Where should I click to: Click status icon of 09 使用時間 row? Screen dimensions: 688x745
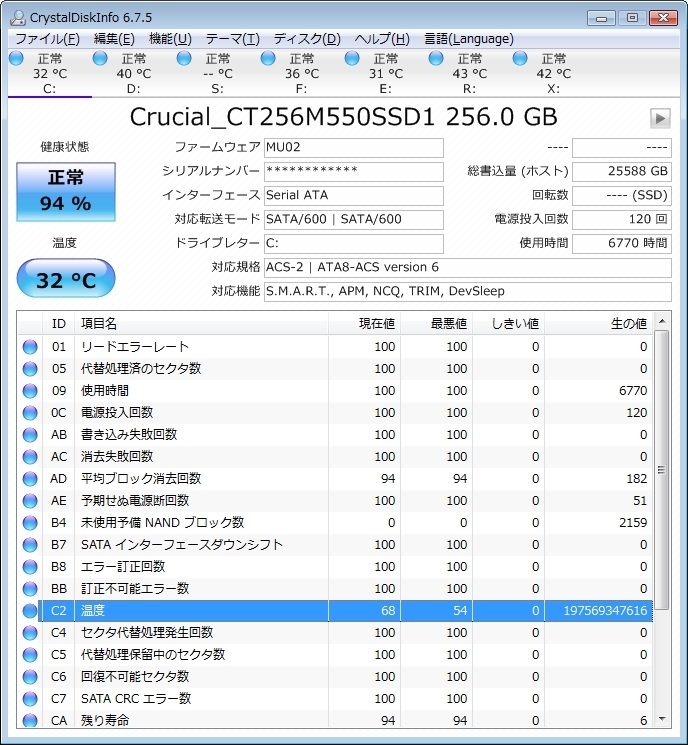30,391
